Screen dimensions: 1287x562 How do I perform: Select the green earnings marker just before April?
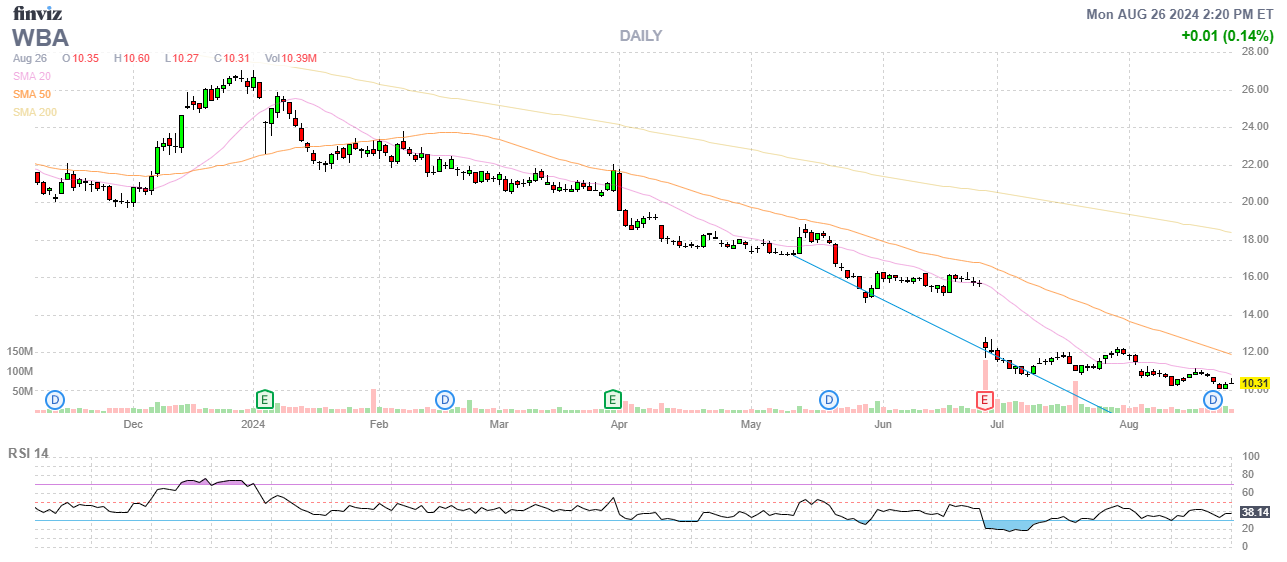pyautogui.click(x=612, y=400)
